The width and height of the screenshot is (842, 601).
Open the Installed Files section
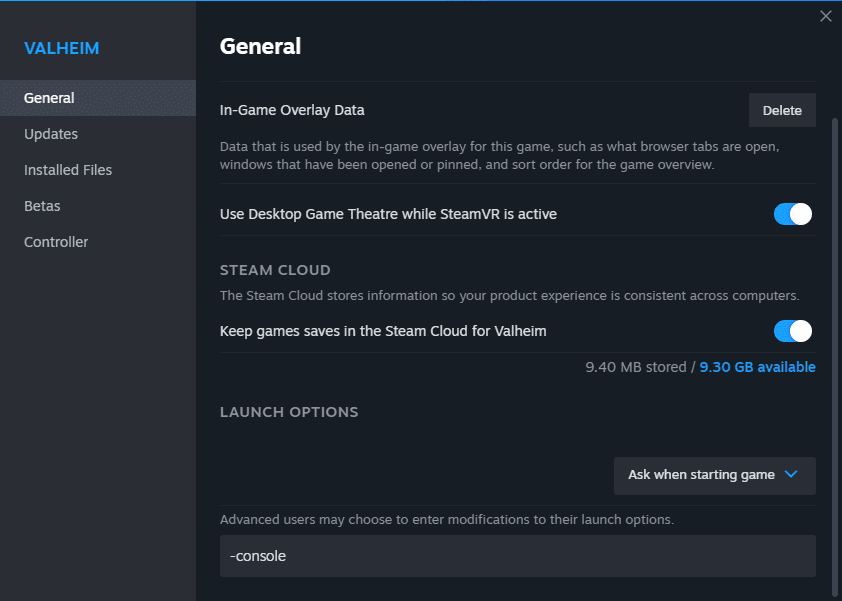click(x=98, y=170)
